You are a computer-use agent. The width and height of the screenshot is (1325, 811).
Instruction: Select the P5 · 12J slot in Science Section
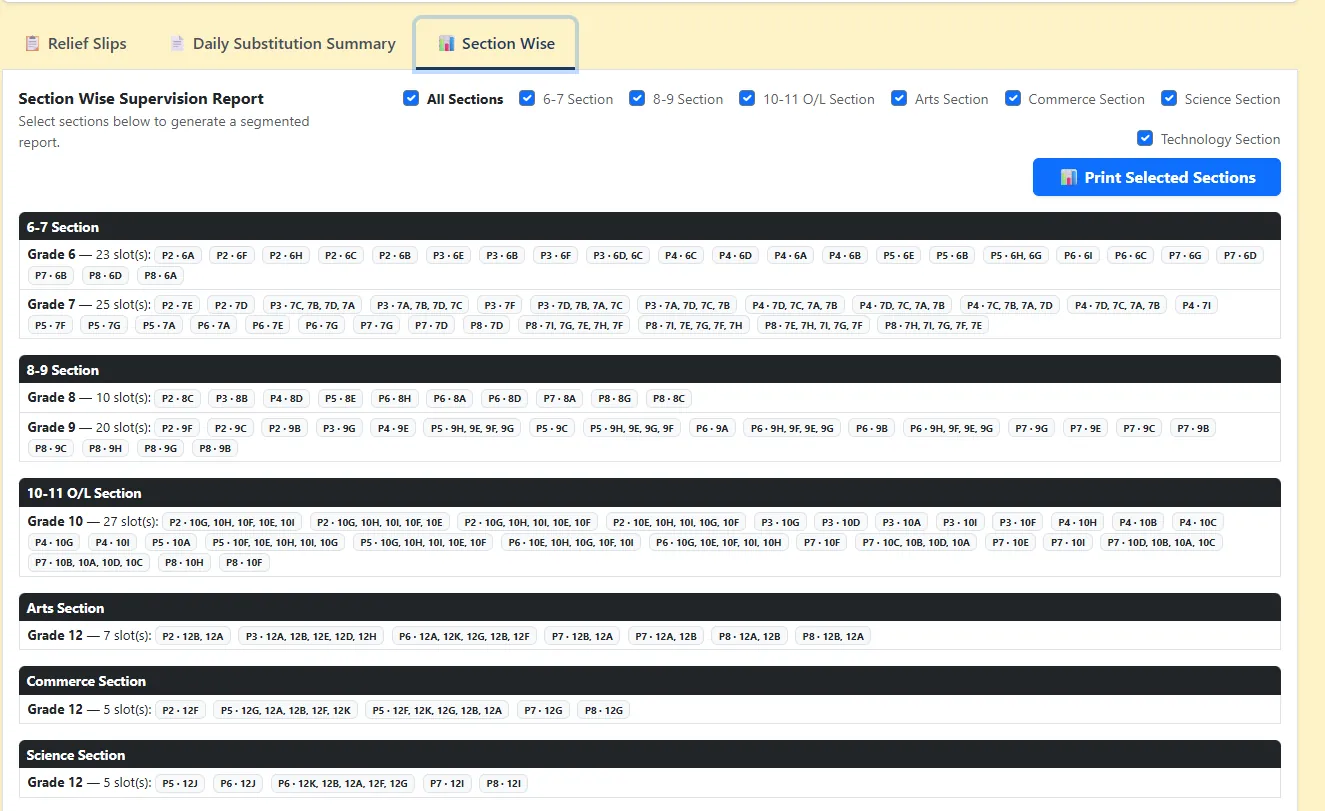coord(180,784)
